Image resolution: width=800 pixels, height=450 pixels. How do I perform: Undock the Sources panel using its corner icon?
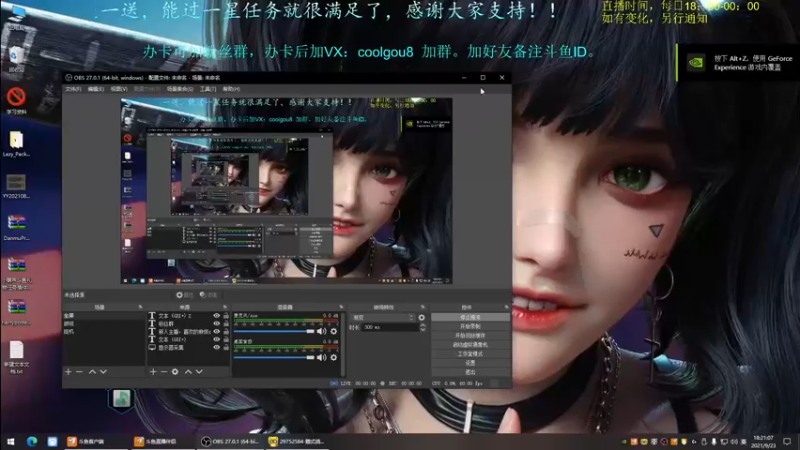[x=225, y=307]
